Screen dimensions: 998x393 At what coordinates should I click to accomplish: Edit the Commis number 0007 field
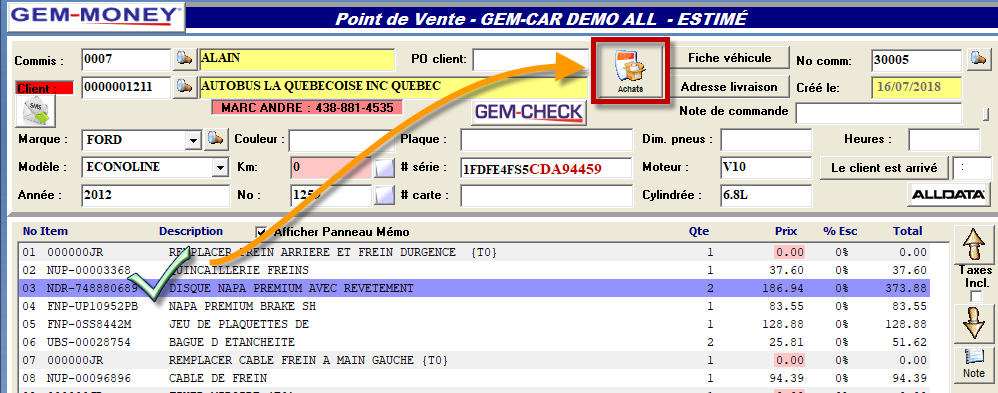[127, 59]
